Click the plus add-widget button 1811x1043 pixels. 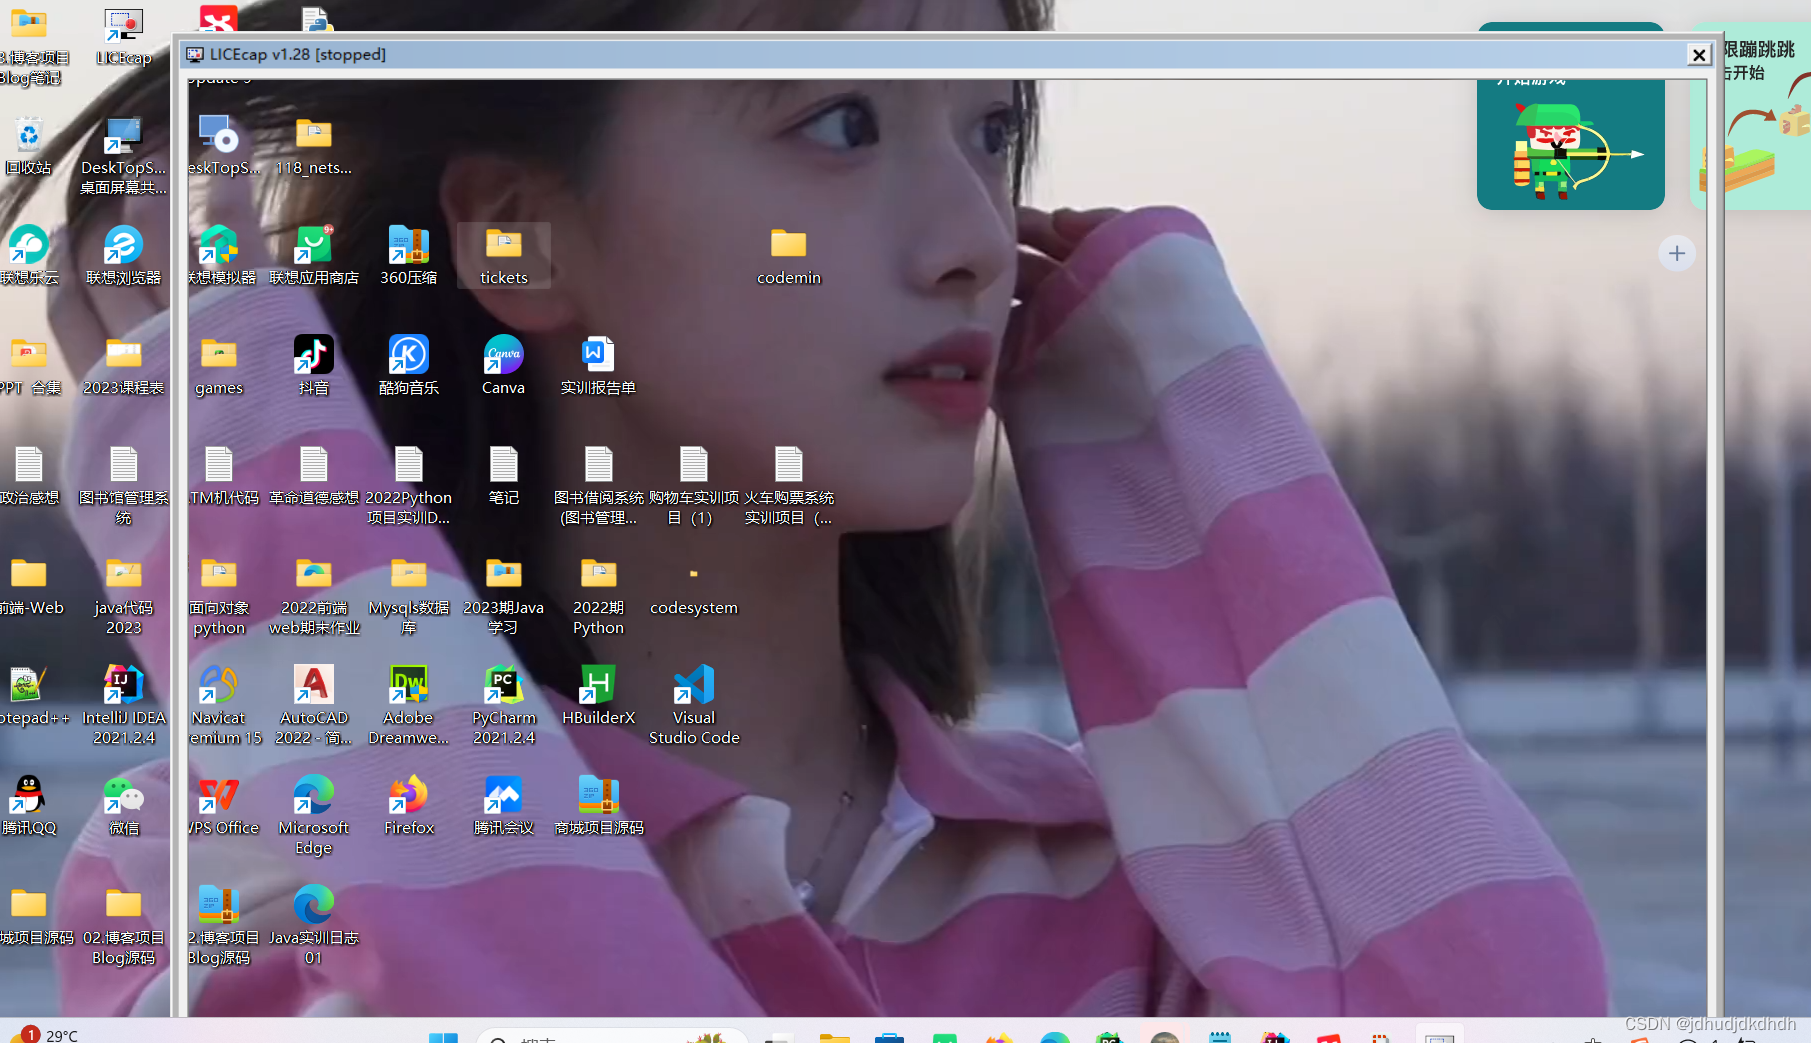point(1677,254)
